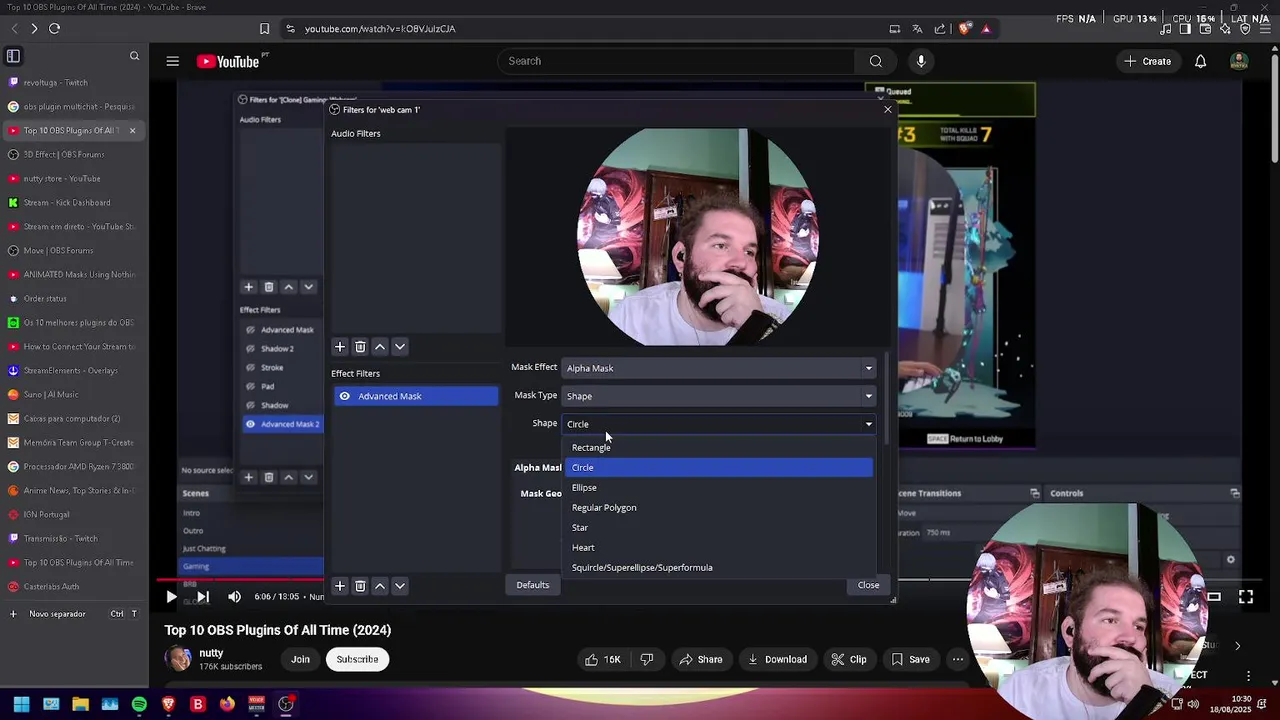Click the Download button below the video
This screenshot has width=1280, height=720.
coord(777,659)
